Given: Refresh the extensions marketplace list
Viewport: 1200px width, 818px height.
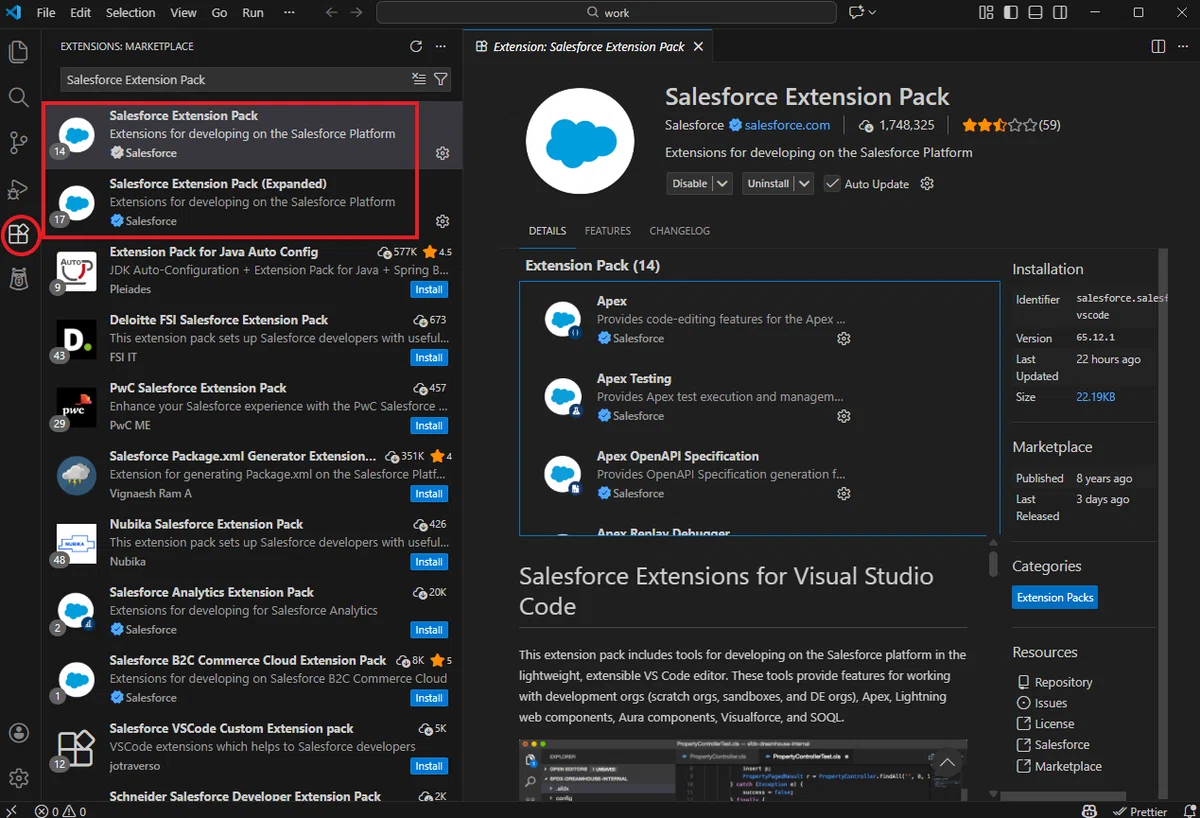Looking at the screenshot, I should tap(416, 47).
